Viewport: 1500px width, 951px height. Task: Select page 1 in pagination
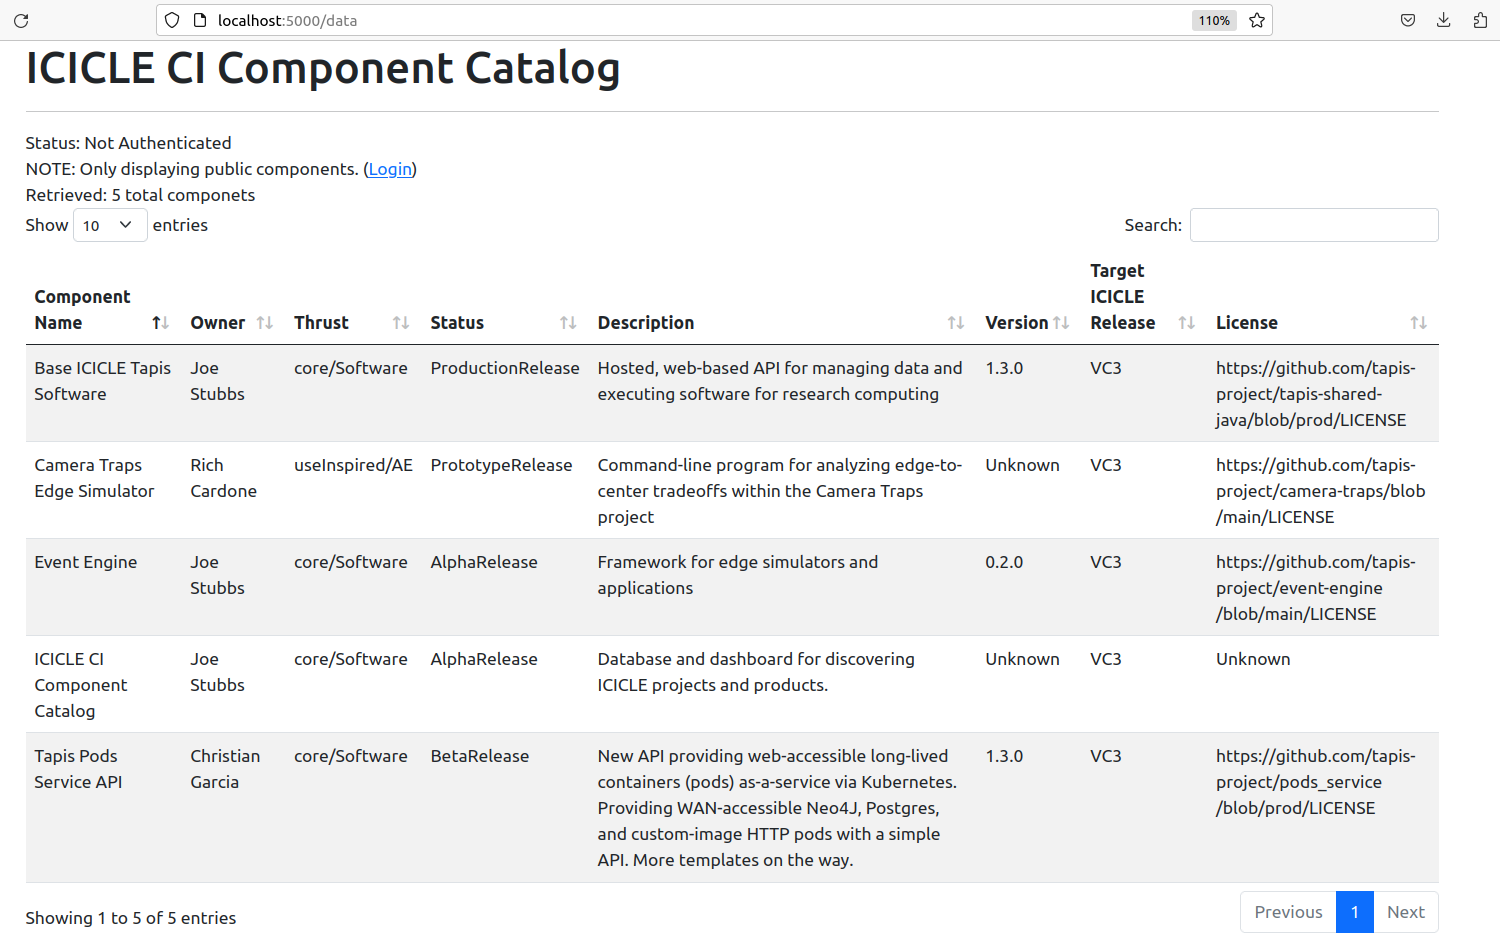click(1355, 912)
